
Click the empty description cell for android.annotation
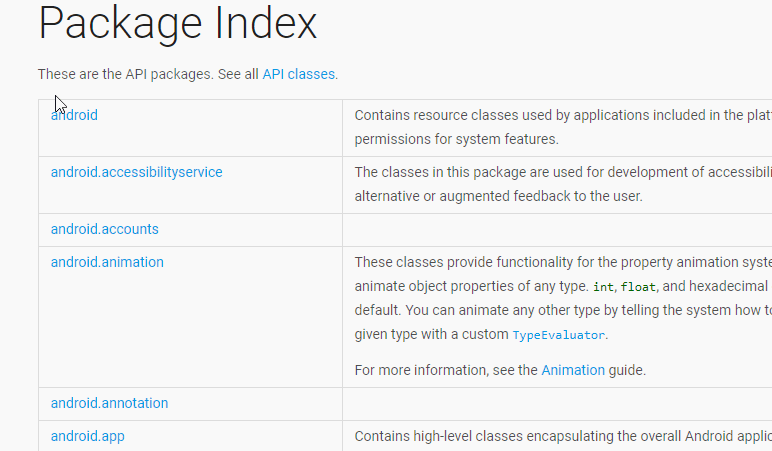pos(556,403)
